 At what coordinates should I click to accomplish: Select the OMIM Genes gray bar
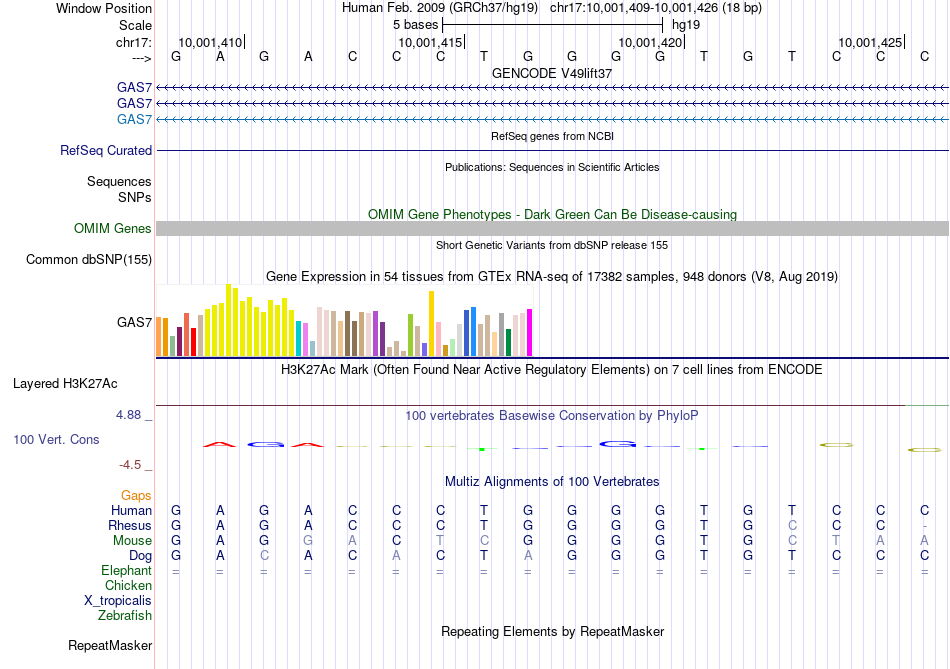coord(552,228)
